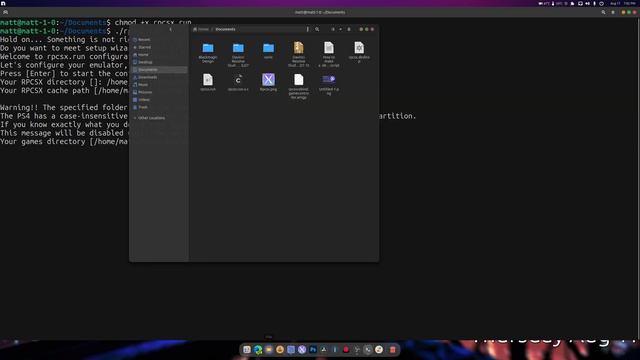Viewport: 640px width, 360px height.
Task: Click the search icon in Files window
Action: pos(317,29)
